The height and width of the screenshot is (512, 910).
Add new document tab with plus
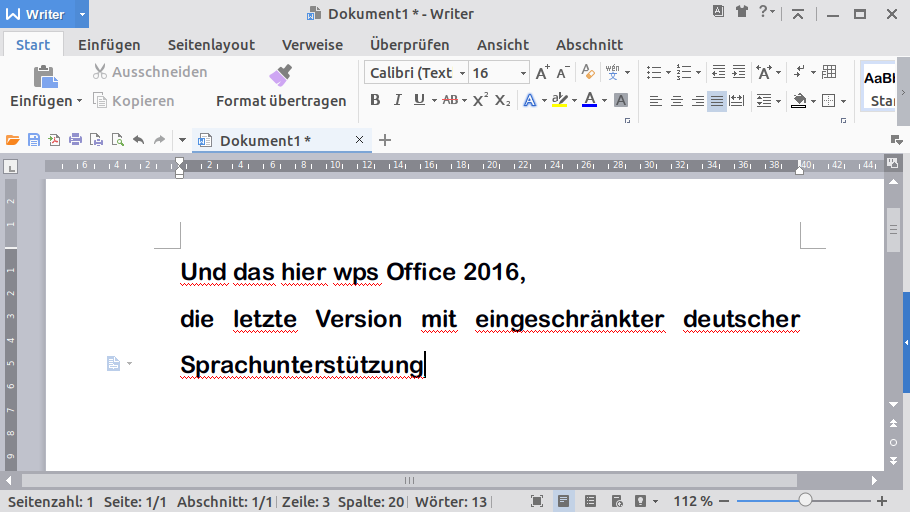pyautogui.click(x=385, y=140)
